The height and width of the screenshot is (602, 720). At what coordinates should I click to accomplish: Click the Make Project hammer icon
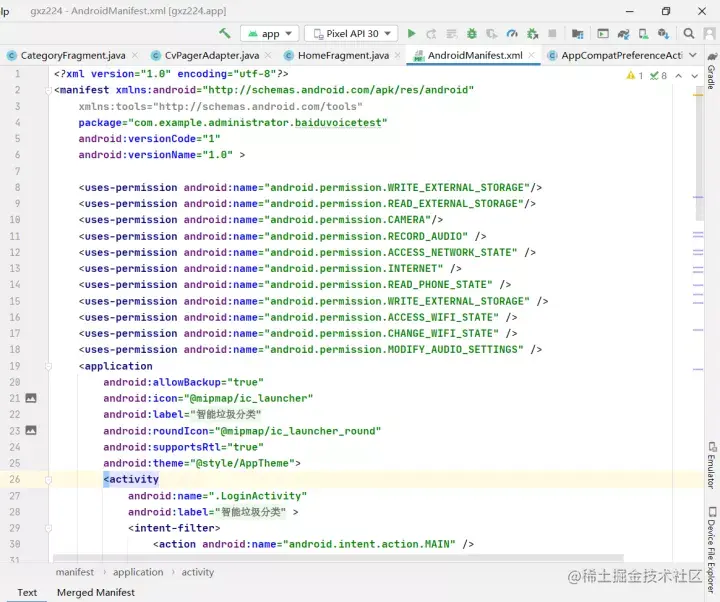(225, 34)
